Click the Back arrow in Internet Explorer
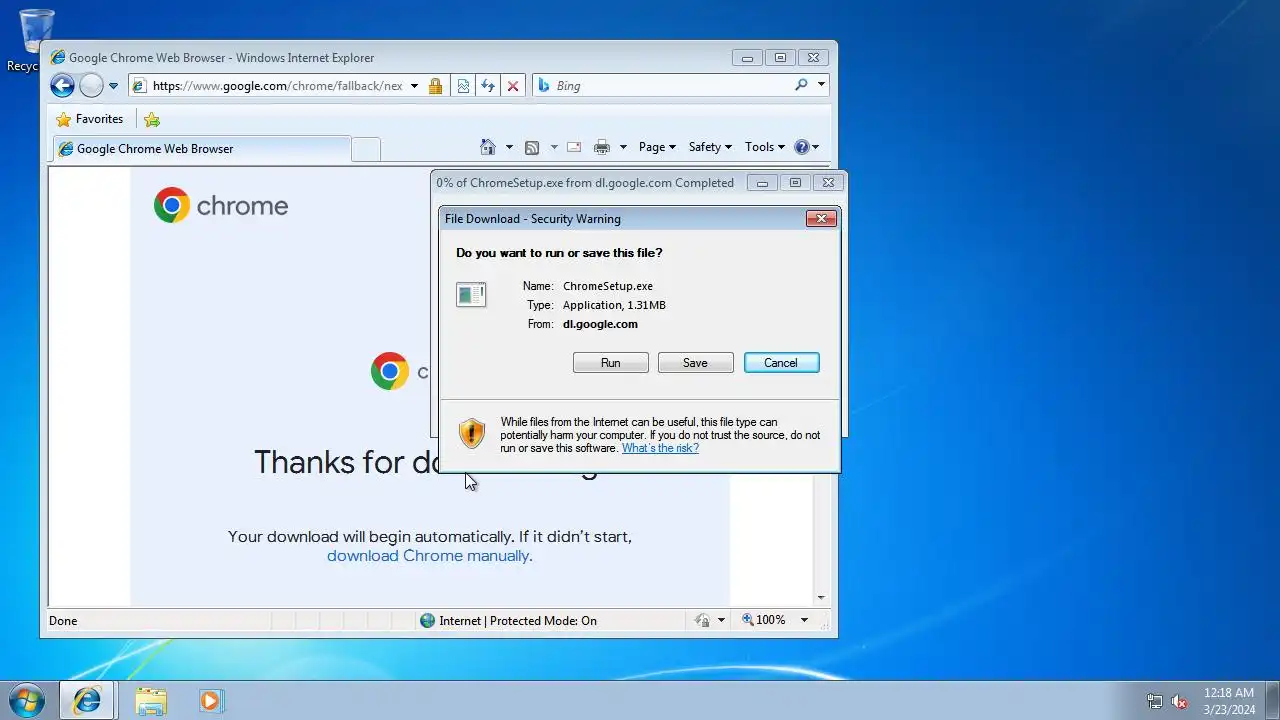Screen dimensions: 1280x720 click(62, 86)
